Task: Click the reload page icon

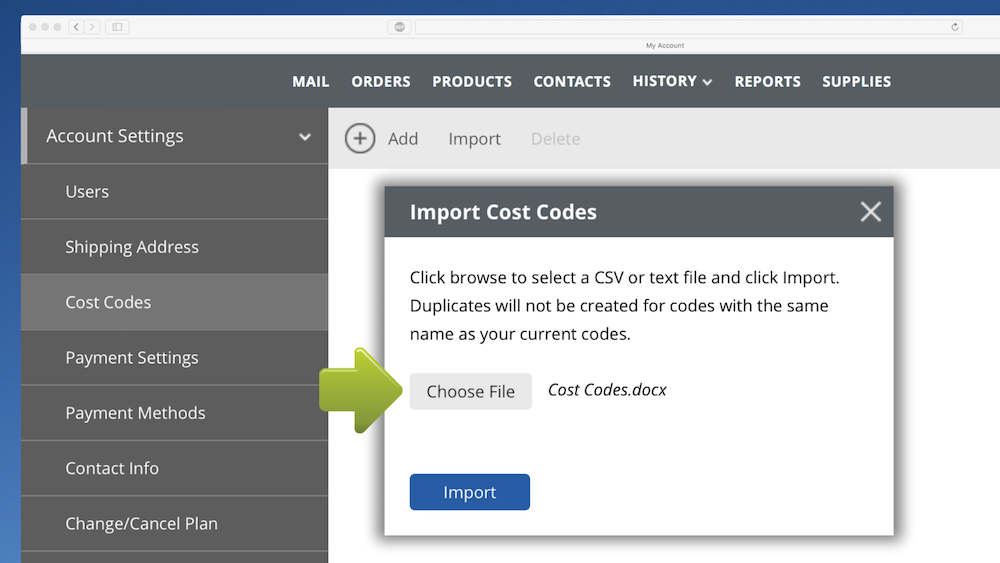Action: [955, 27]
